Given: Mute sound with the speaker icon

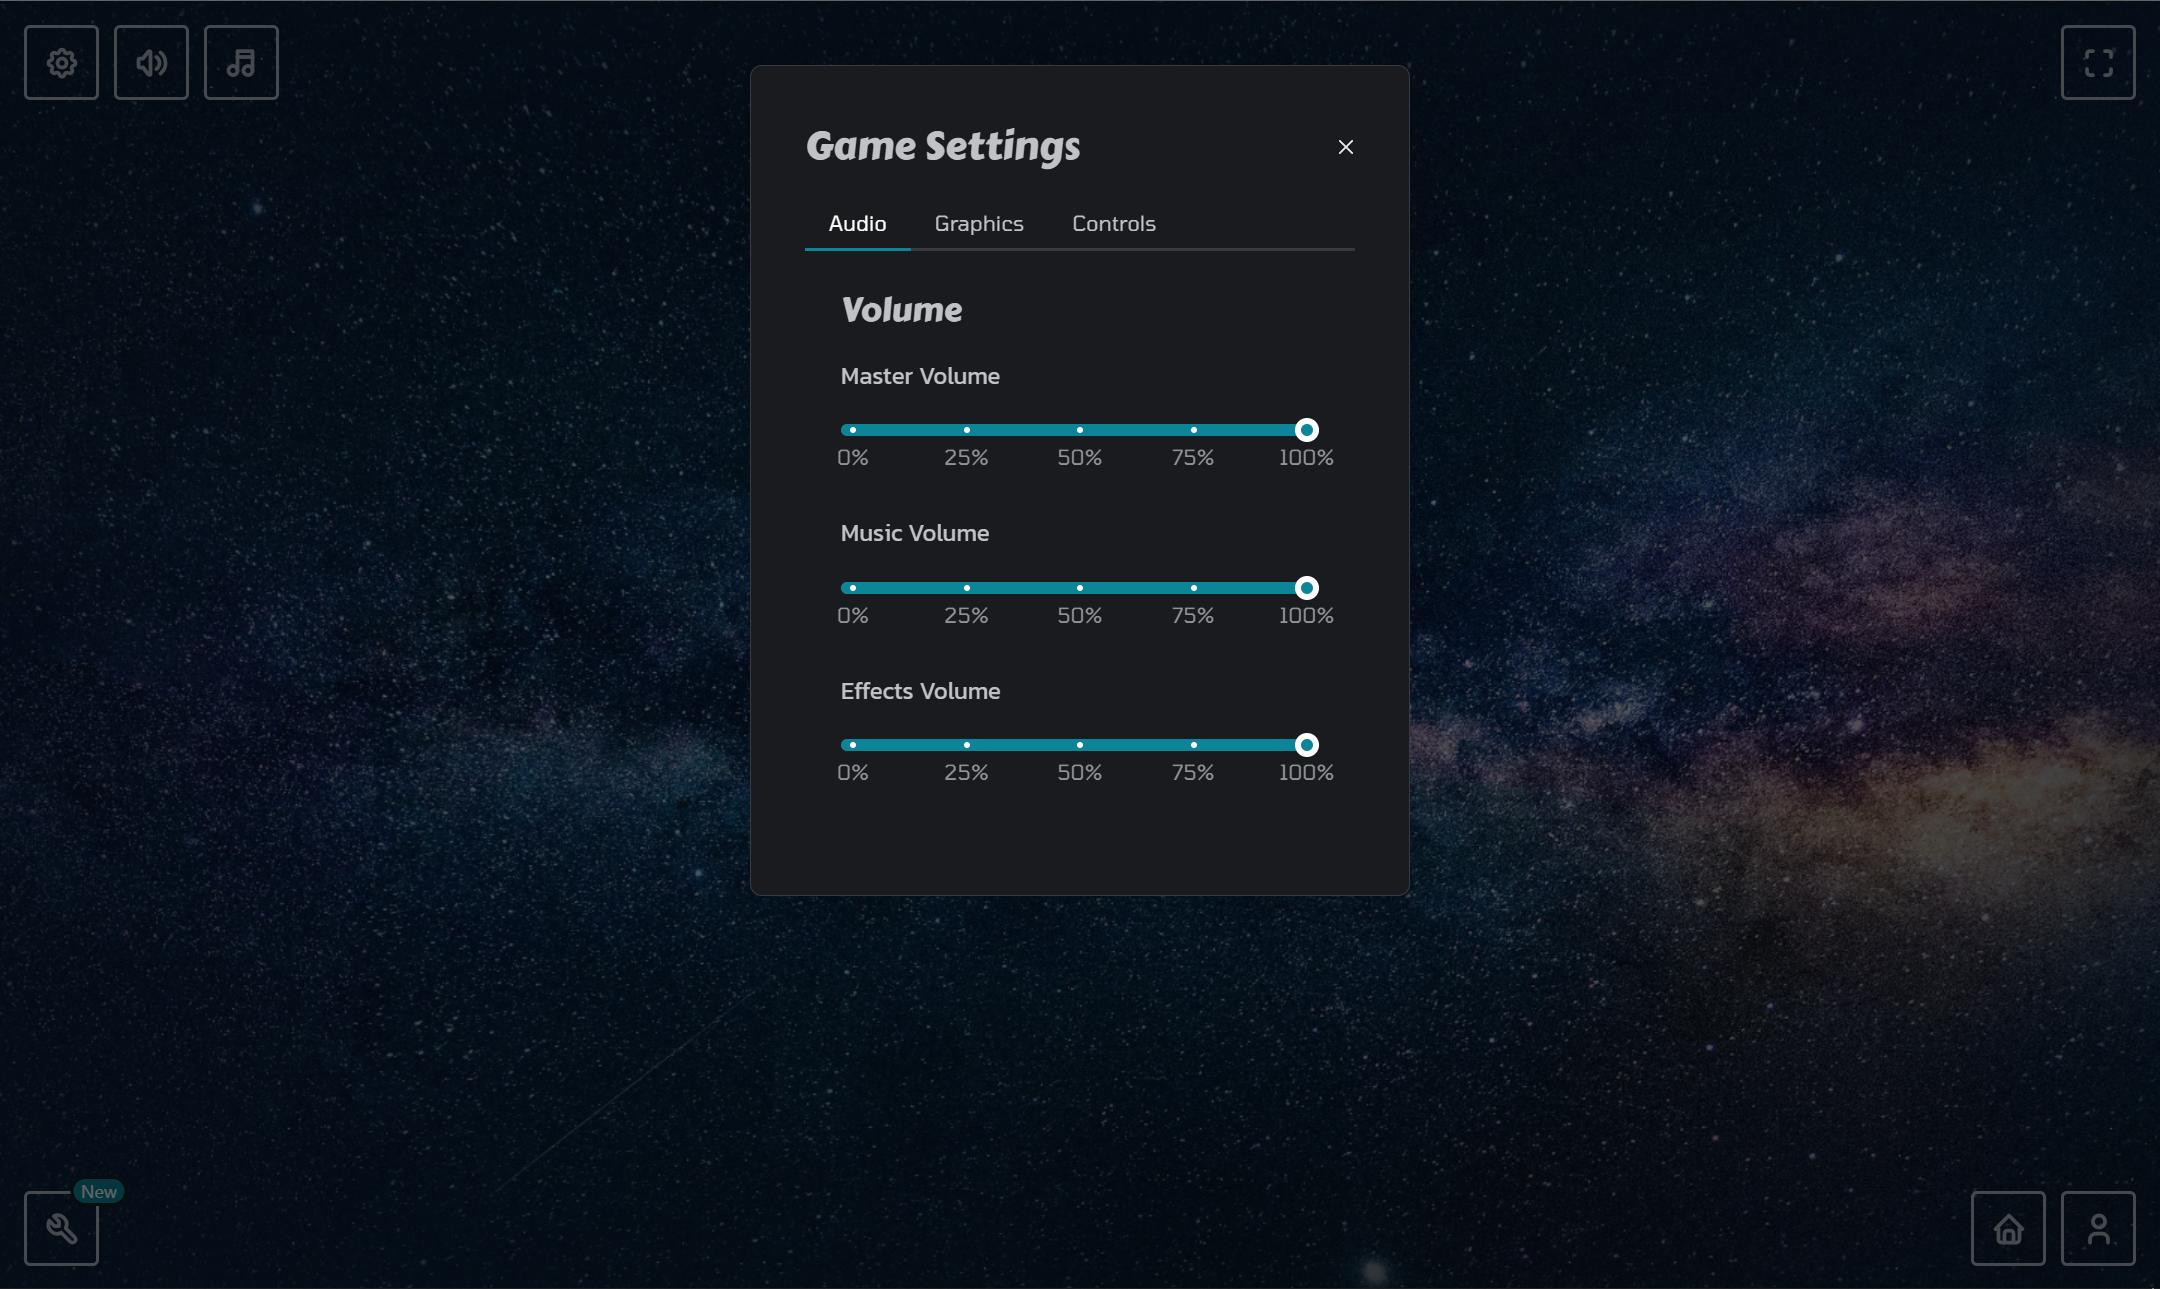Looking at the screenshot, I should (151, 63).
